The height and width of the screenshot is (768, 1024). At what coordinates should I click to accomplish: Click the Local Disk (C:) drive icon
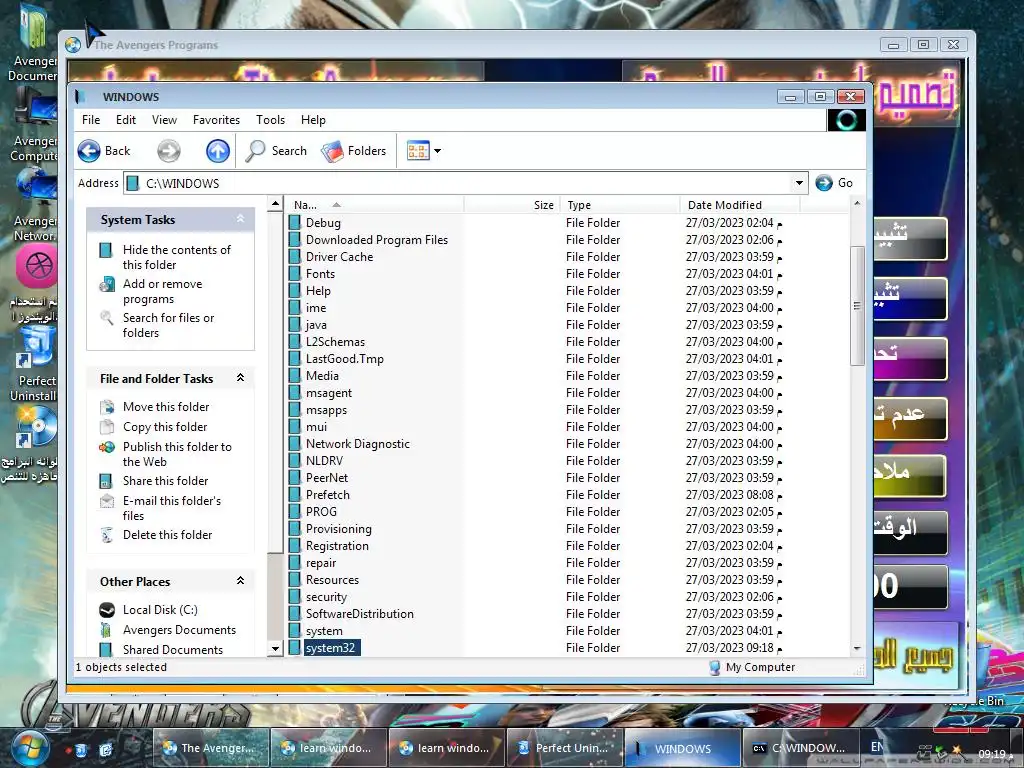click(106, 610)
